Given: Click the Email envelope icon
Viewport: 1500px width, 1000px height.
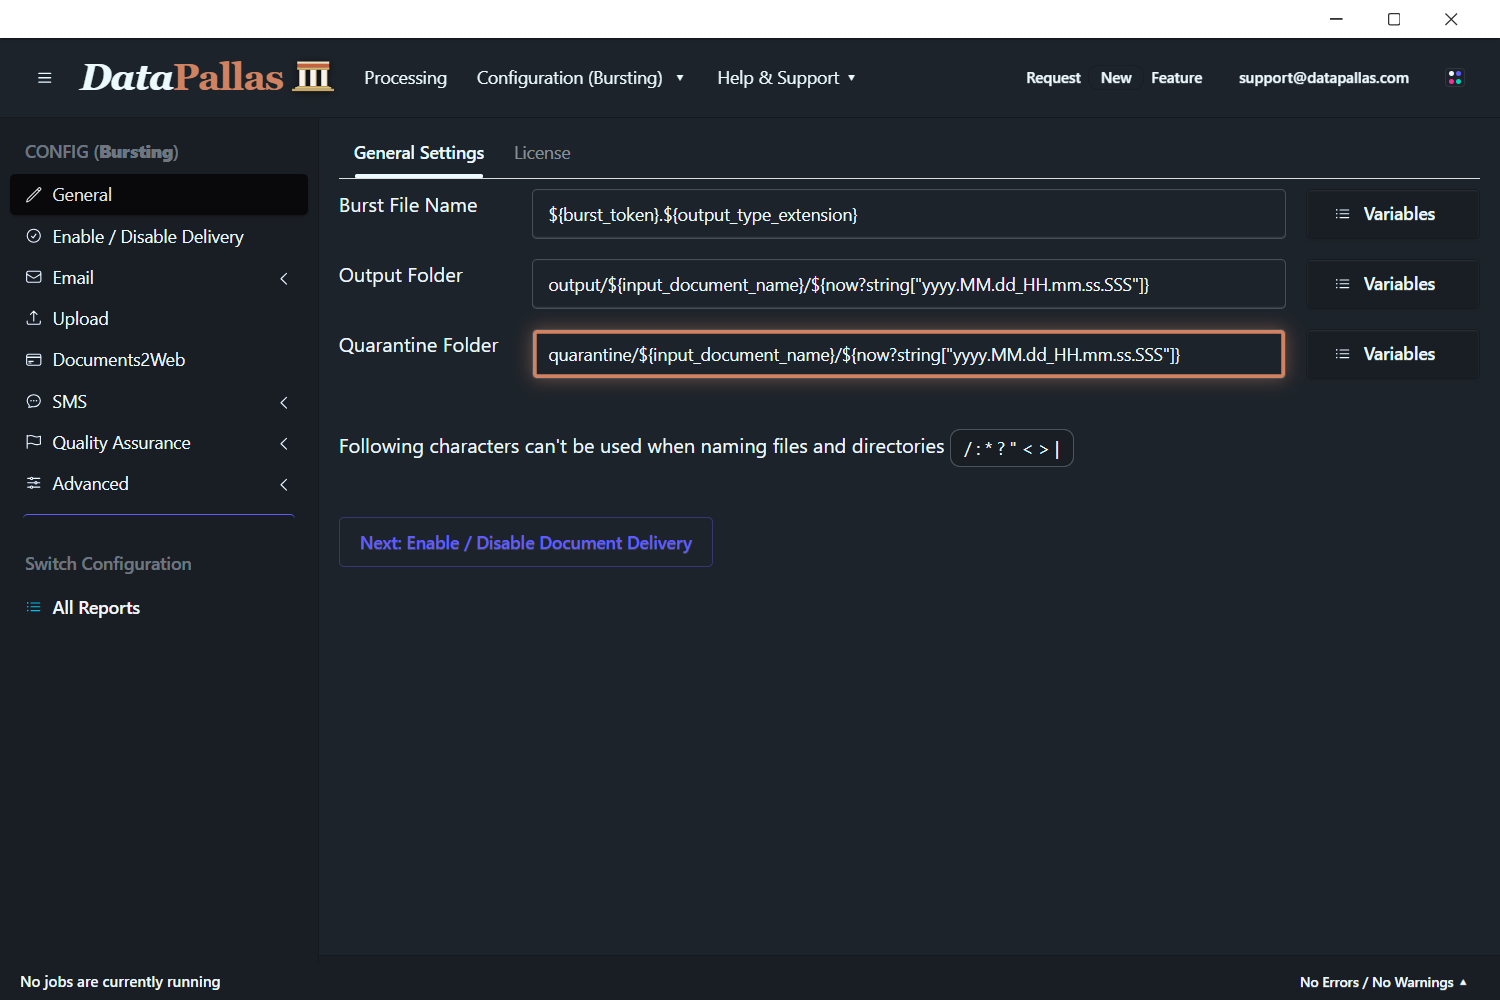Looking at the screenshot, I should 34,277.
